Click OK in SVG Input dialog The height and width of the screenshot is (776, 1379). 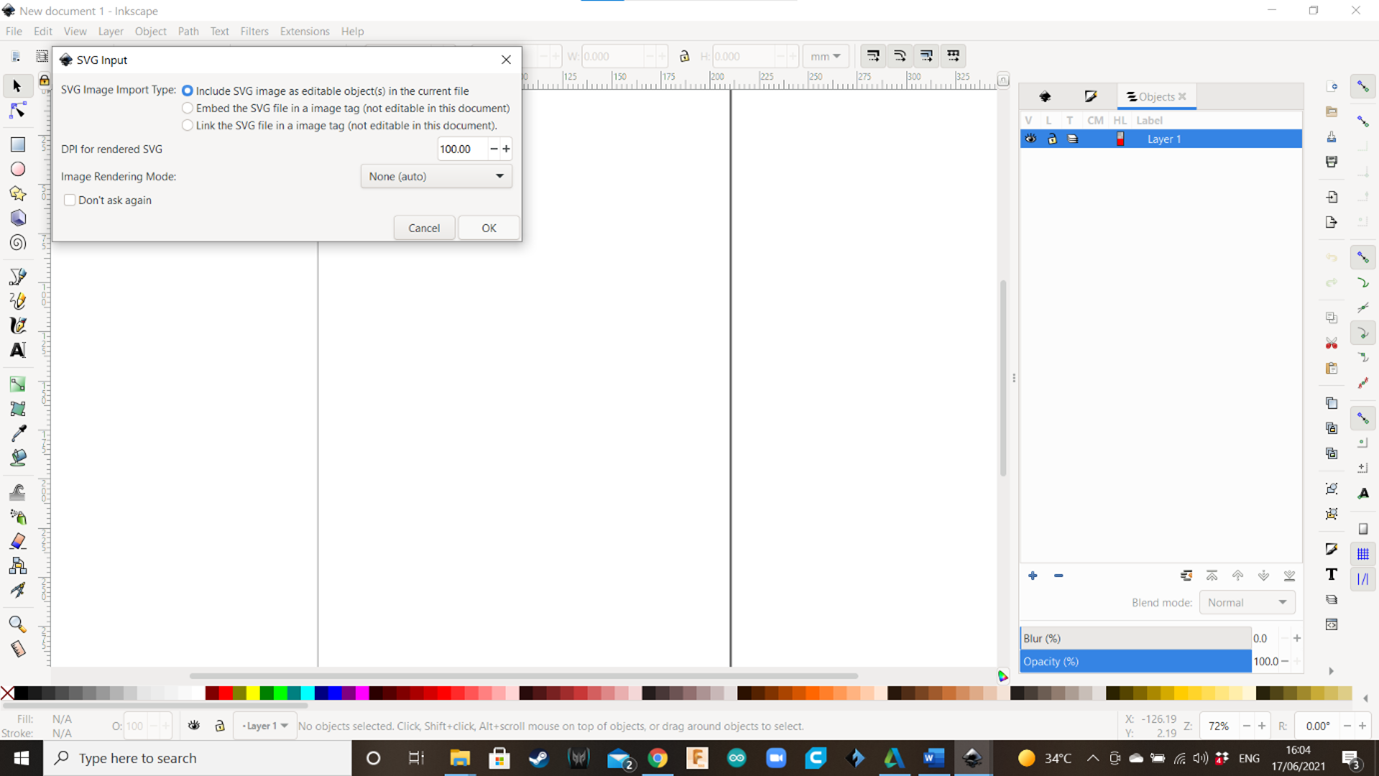[x=489, y=228]
